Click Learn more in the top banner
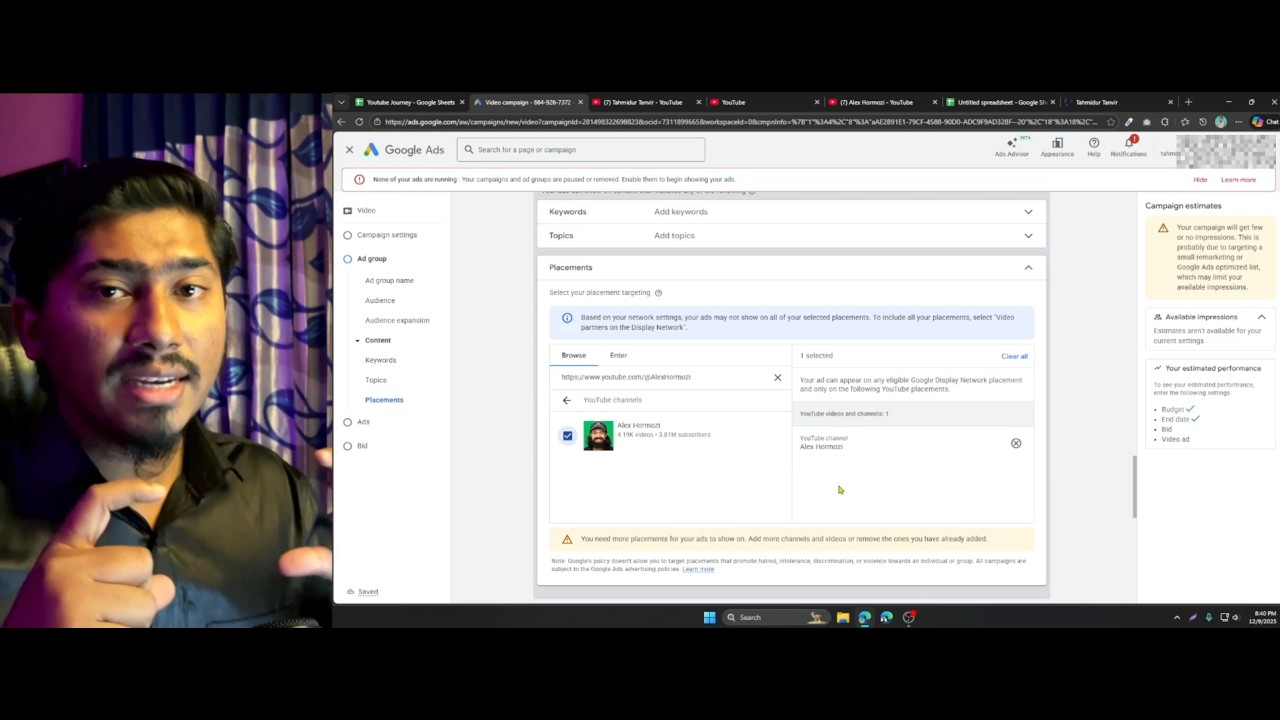 coord(1238,180)
